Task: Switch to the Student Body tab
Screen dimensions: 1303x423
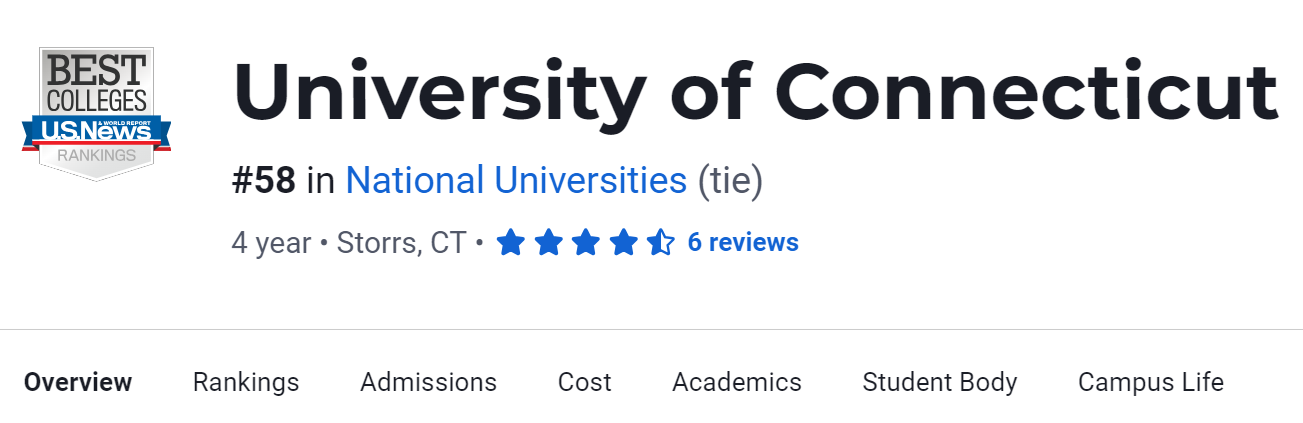Action: (940, 382)
